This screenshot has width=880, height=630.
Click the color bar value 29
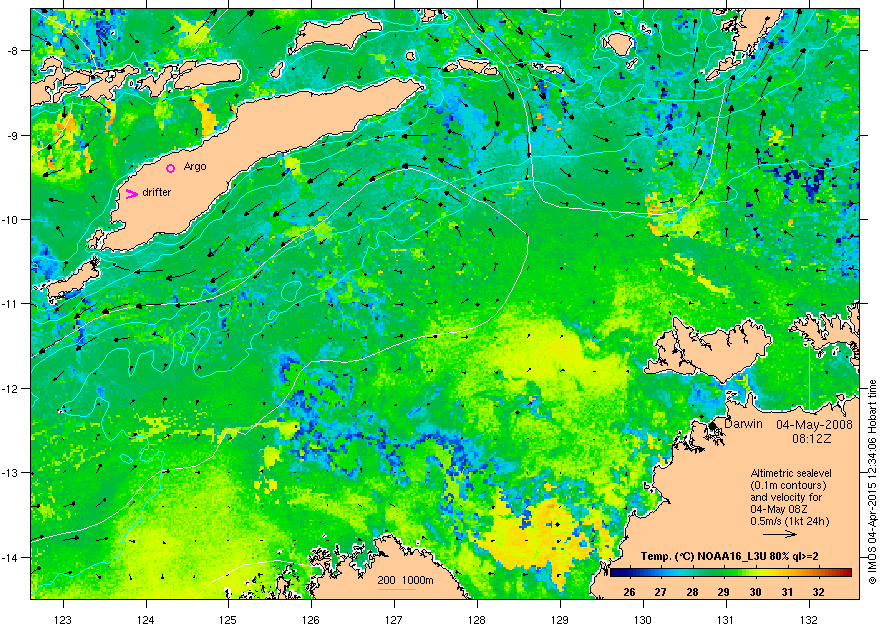pyautogui.click(x=723, y=592)
